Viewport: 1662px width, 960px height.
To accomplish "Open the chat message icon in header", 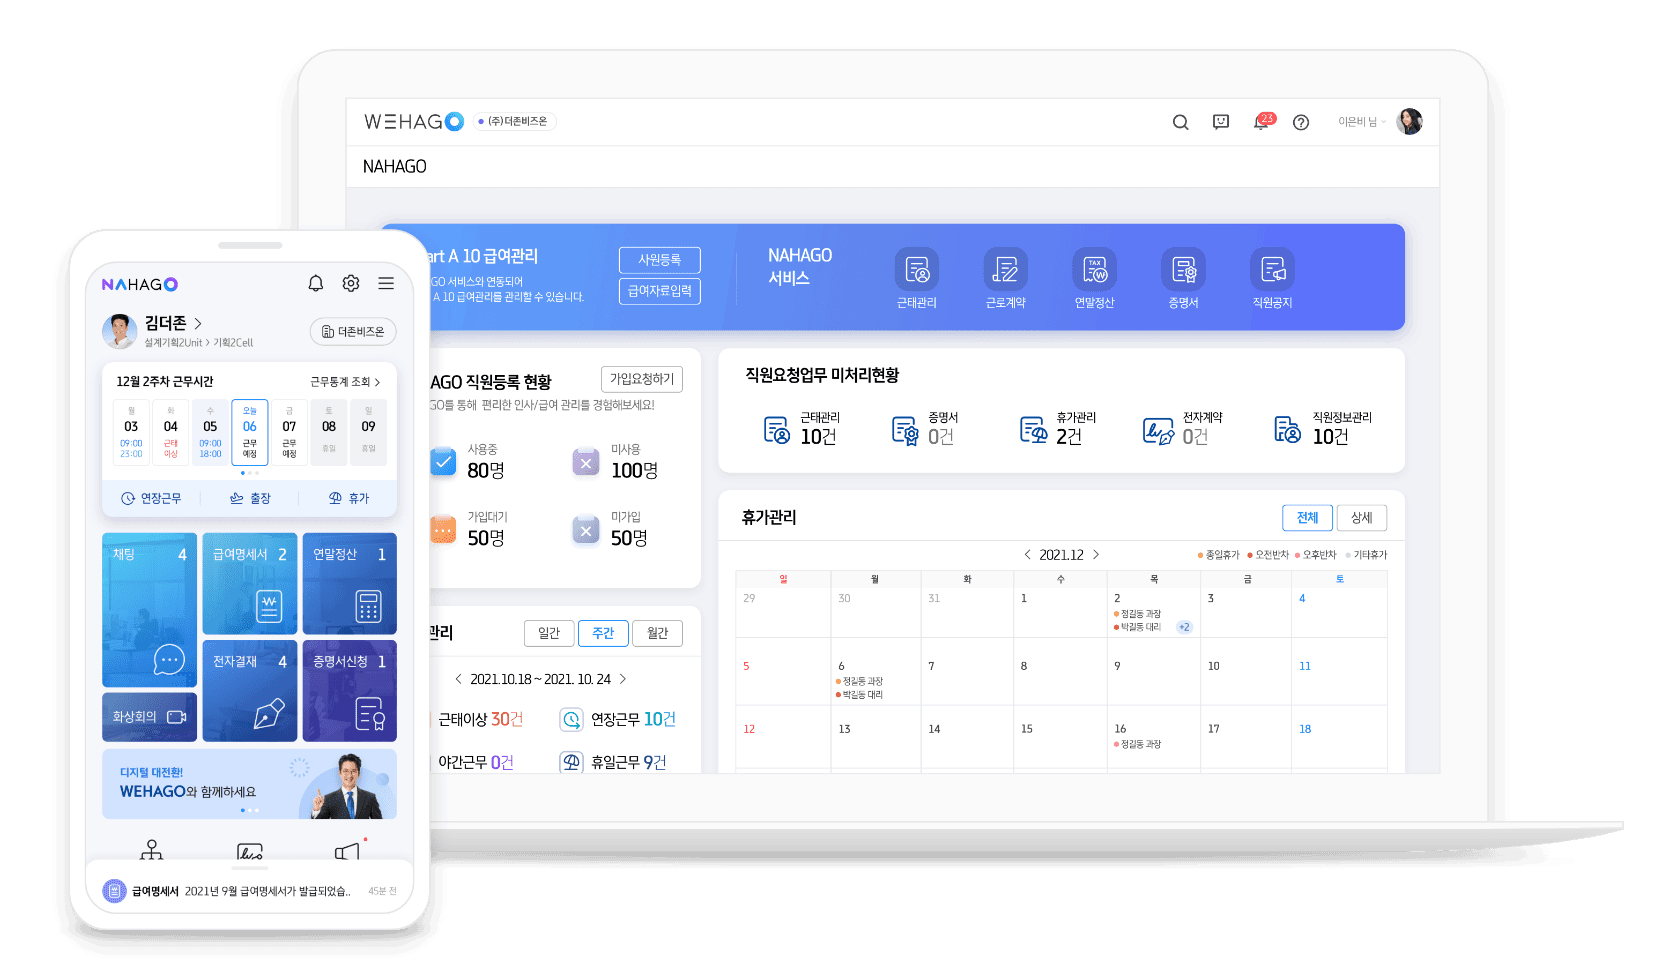I will coord(1221,122).
